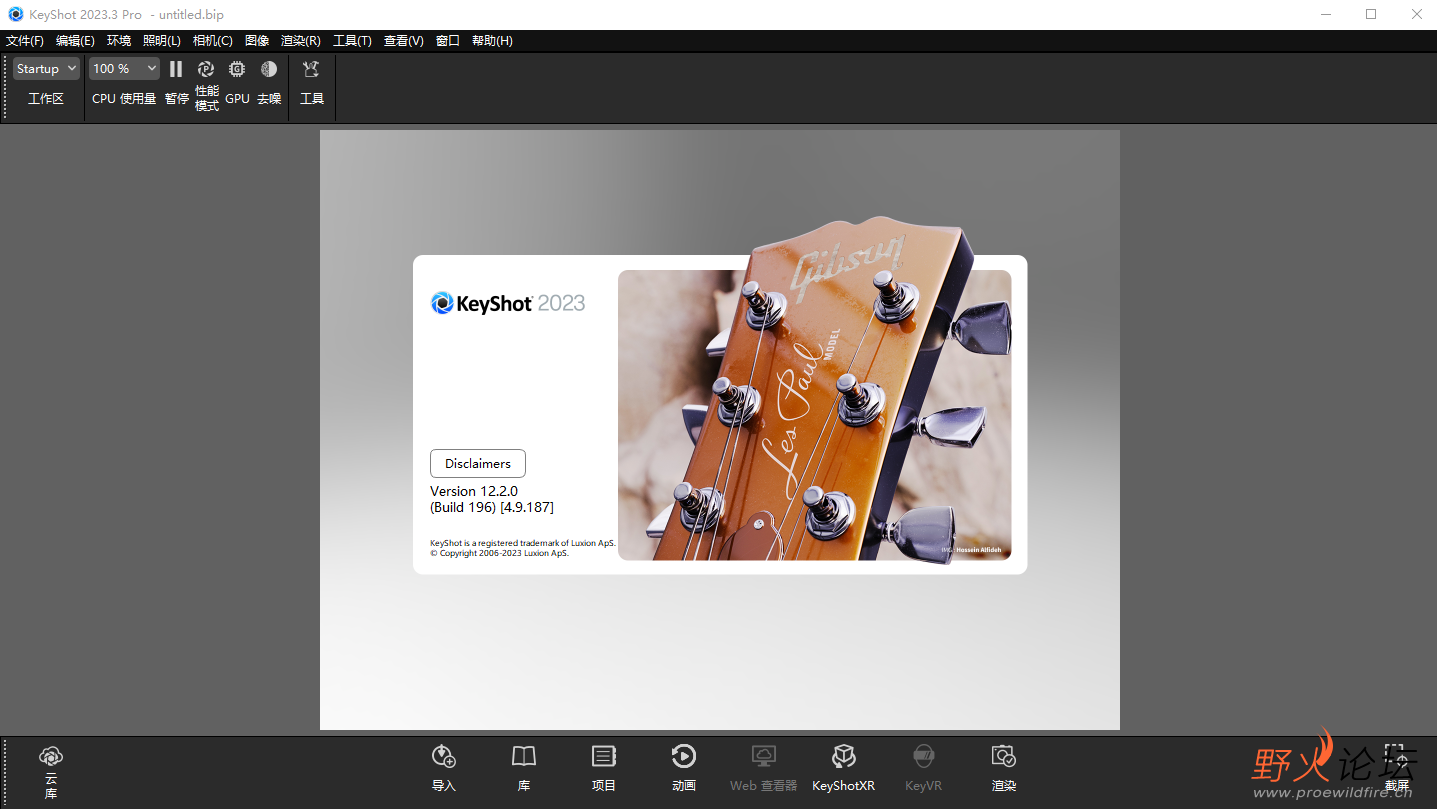Screen dimensions: 1437x809
Task: Open the Project (项目) panel
Action: point(604,756)
